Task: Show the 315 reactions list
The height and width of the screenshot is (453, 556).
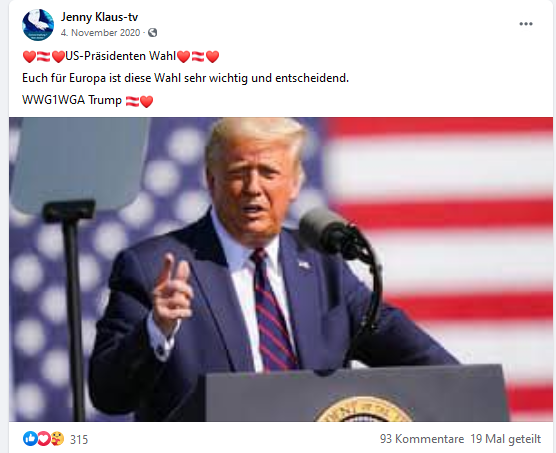Action: (79, 440)
